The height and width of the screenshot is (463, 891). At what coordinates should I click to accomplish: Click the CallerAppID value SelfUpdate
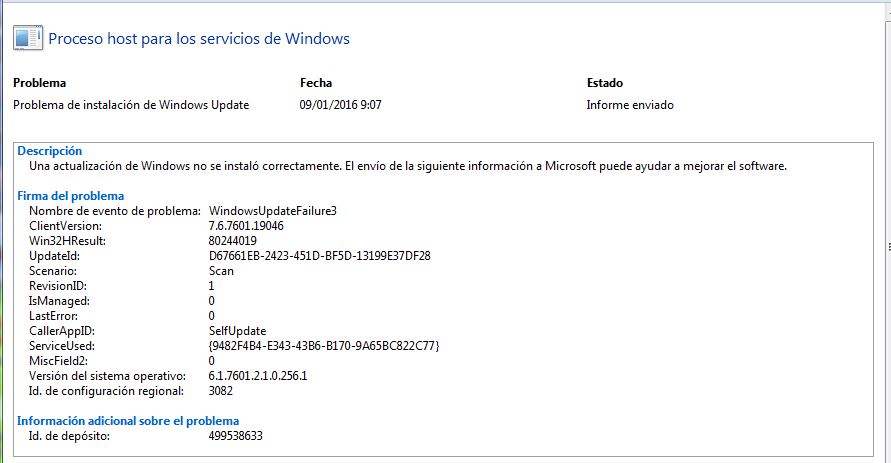(237, 331)
